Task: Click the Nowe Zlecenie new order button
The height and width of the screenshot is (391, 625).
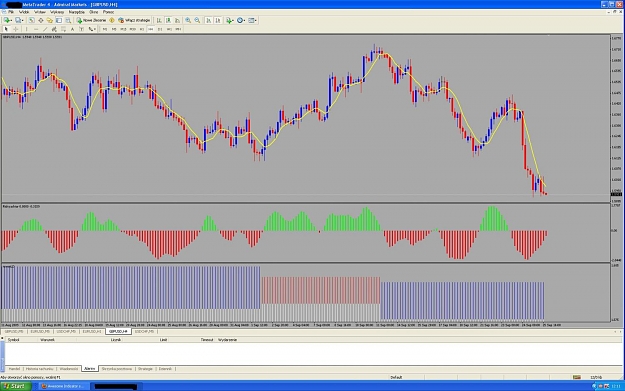Action: [x=91, y=20]
